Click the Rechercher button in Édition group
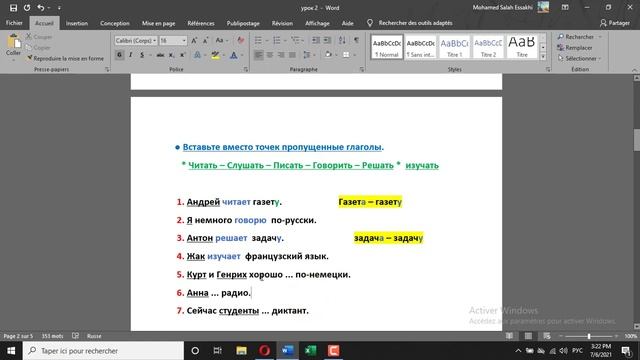 pyautogui.click(x=579, y=37)
